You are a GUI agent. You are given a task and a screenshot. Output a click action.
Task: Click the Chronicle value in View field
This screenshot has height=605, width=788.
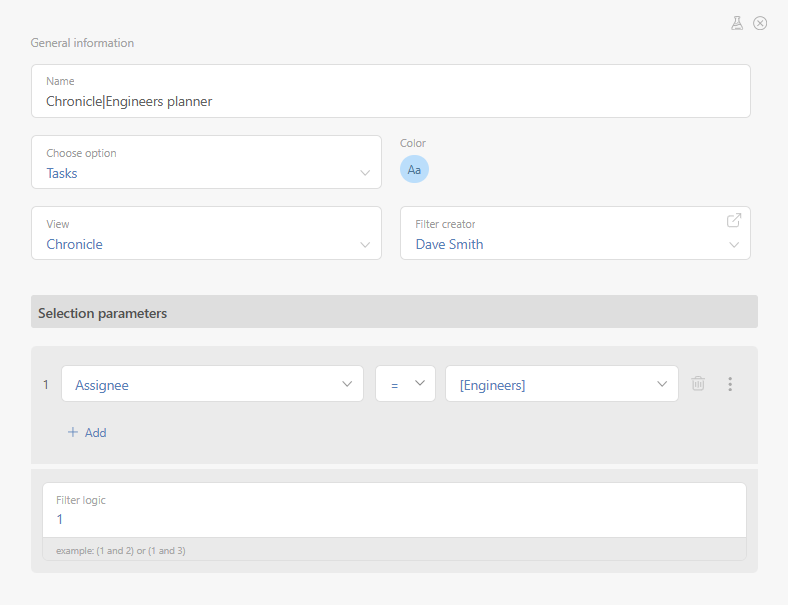[75, 244]
